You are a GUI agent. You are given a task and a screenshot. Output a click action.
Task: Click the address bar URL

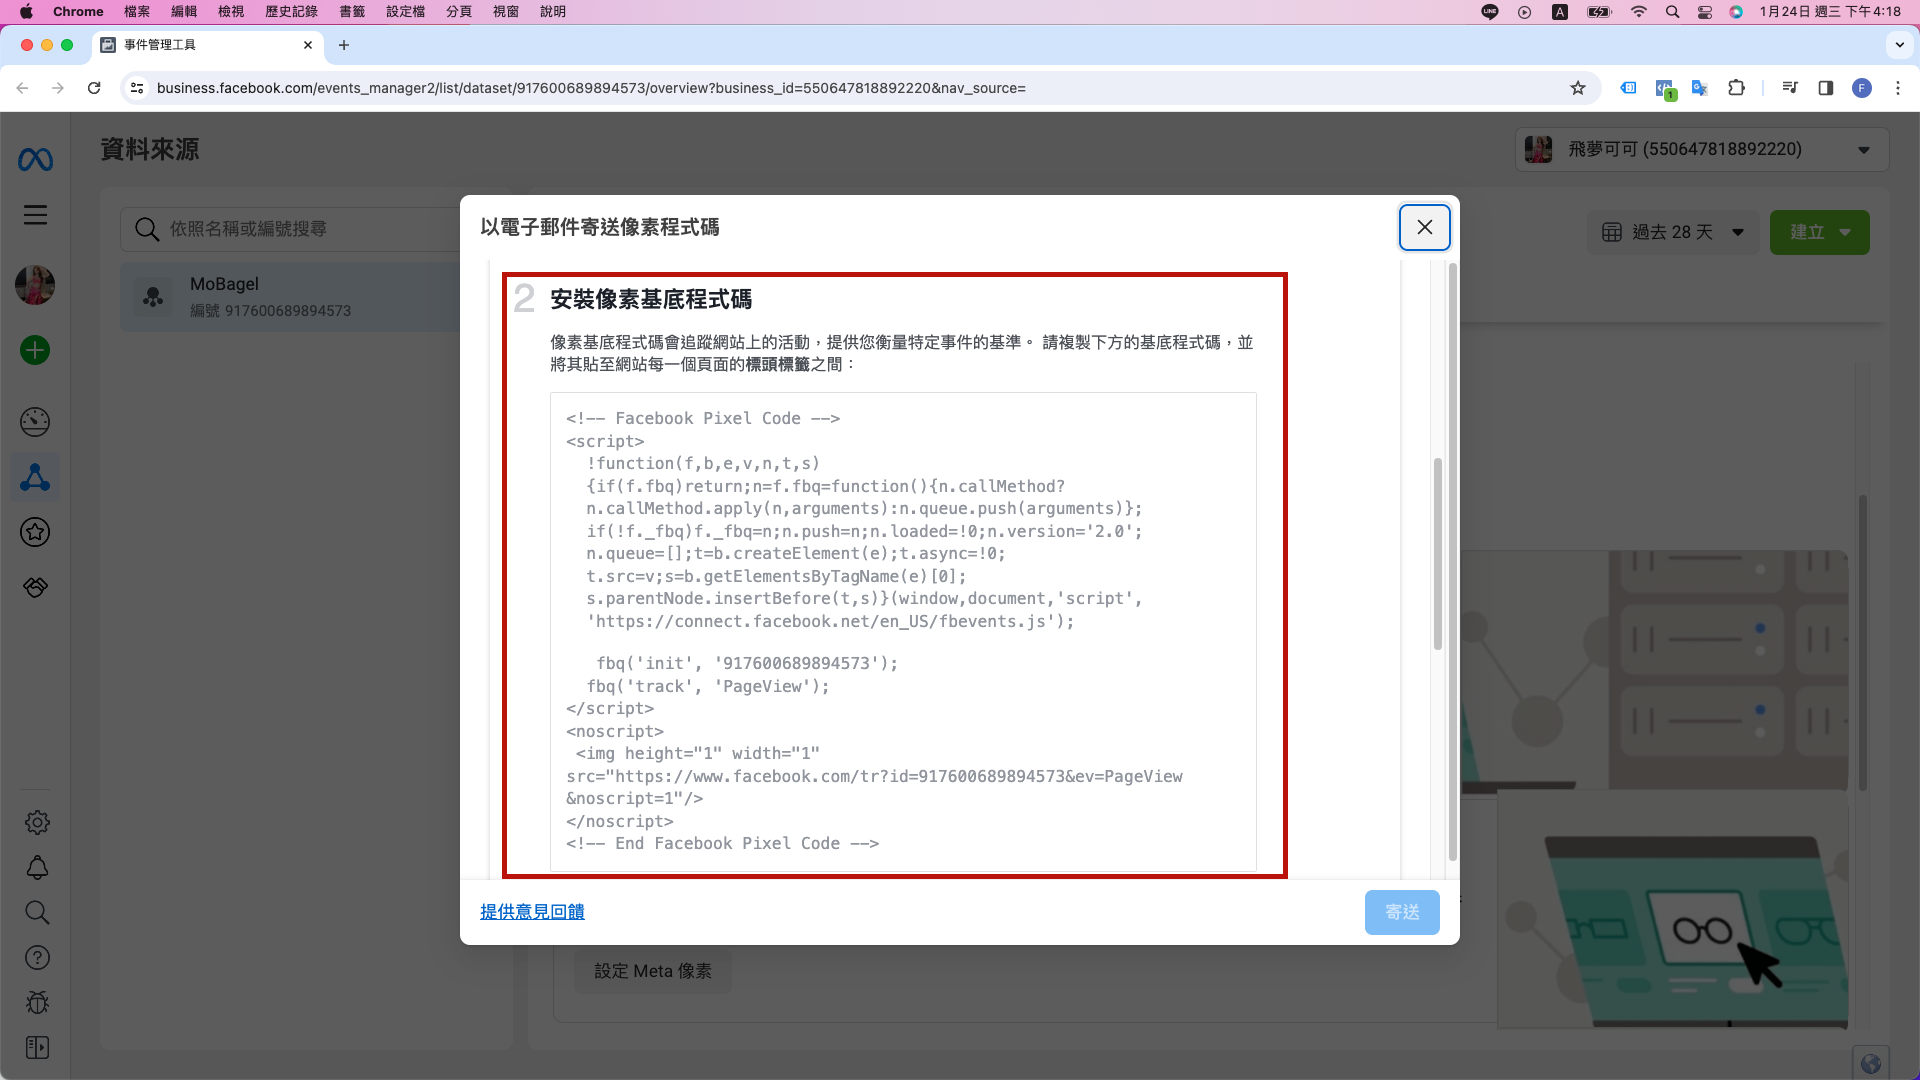tap(591, 88)
